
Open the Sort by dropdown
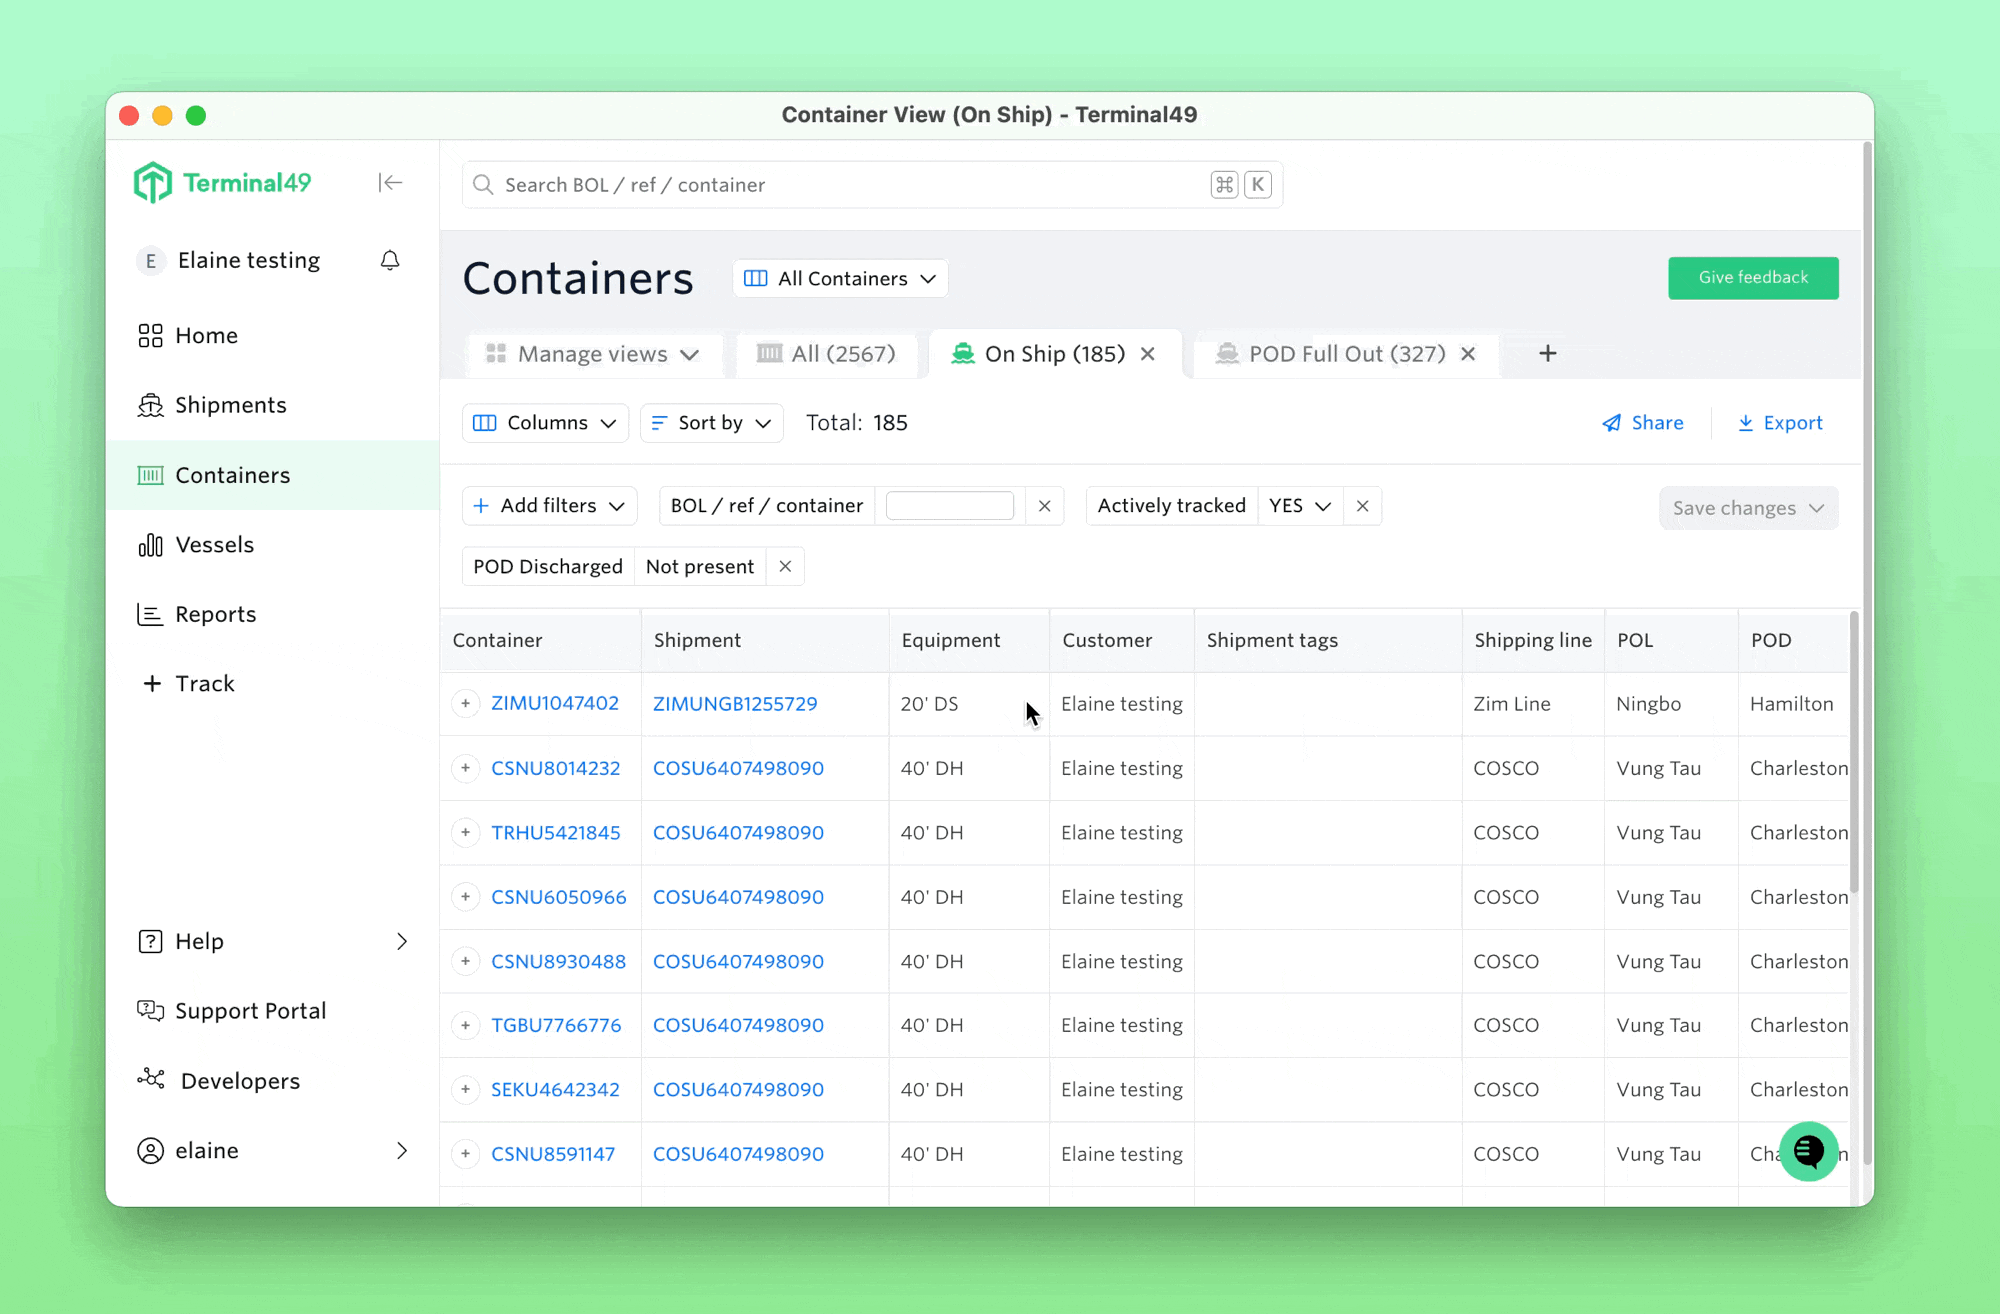click(x=712, y=423)
